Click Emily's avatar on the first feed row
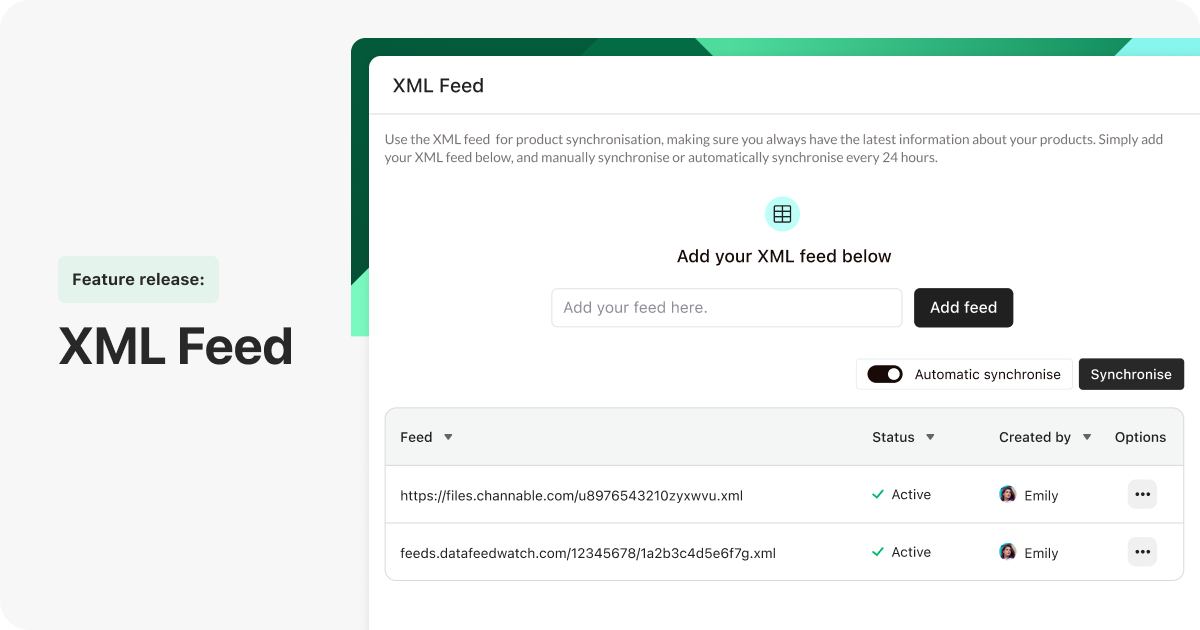Screen dimensions: 1200x630 [1007, 494]
